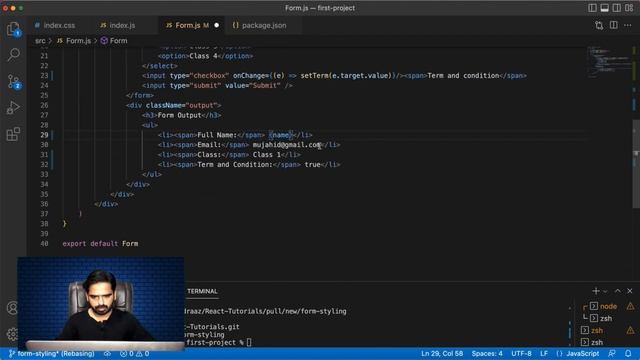This screenshot has width=640, height=360.
Task: Click src in the breadcrumb
Action: (x=40, y=41)
